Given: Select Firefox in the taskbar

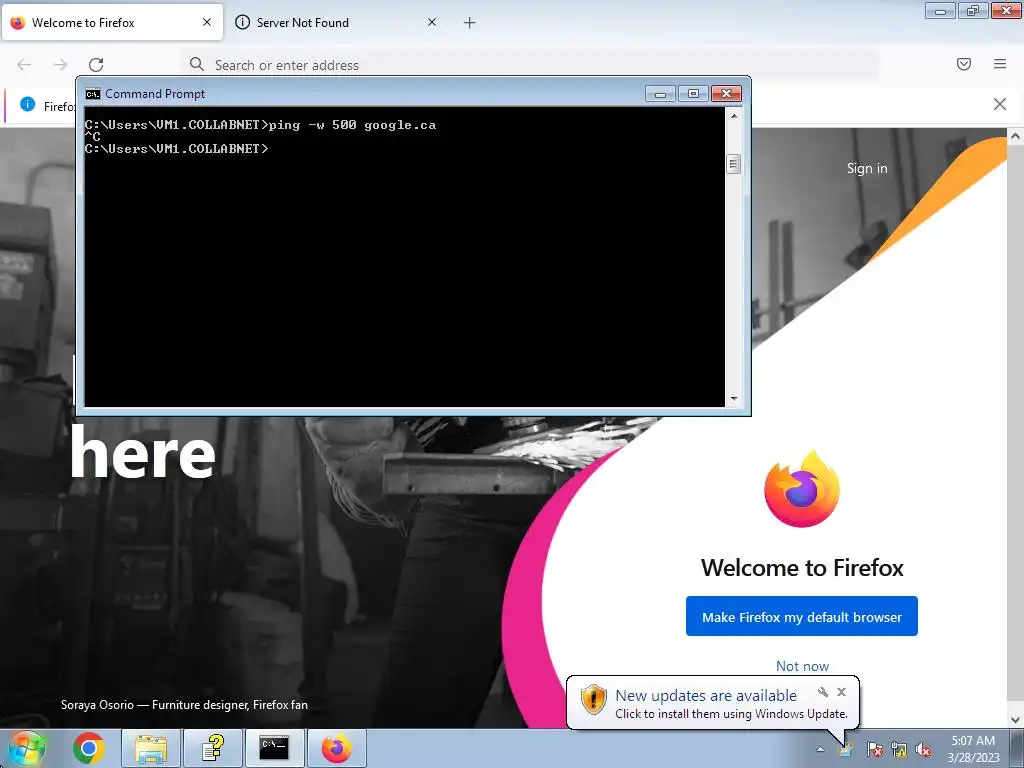Looking at the screenshot, I should (336, 748).
